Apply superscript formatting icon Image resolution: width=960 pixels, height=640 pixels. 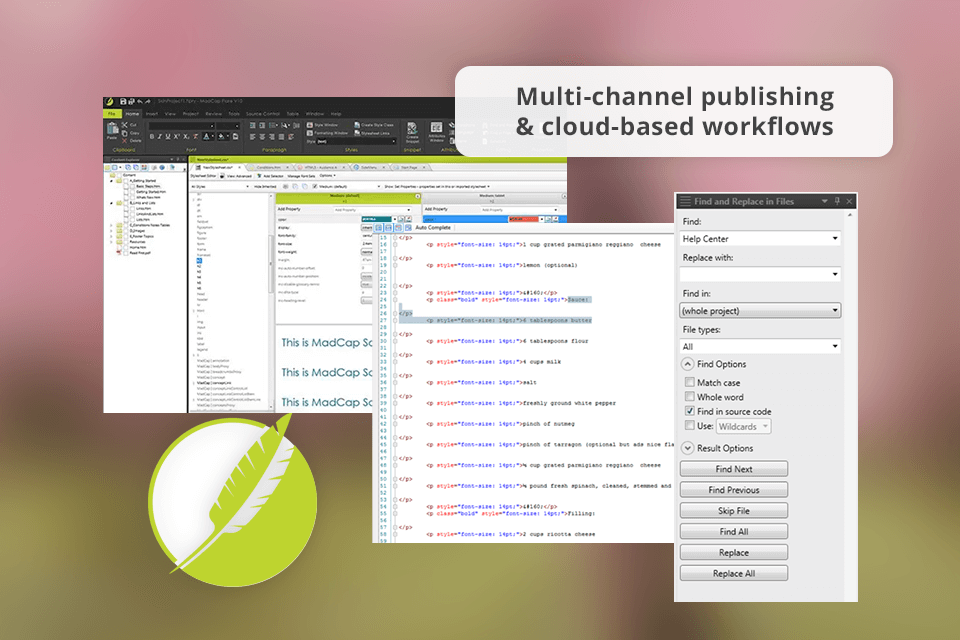tap(177, 137)
